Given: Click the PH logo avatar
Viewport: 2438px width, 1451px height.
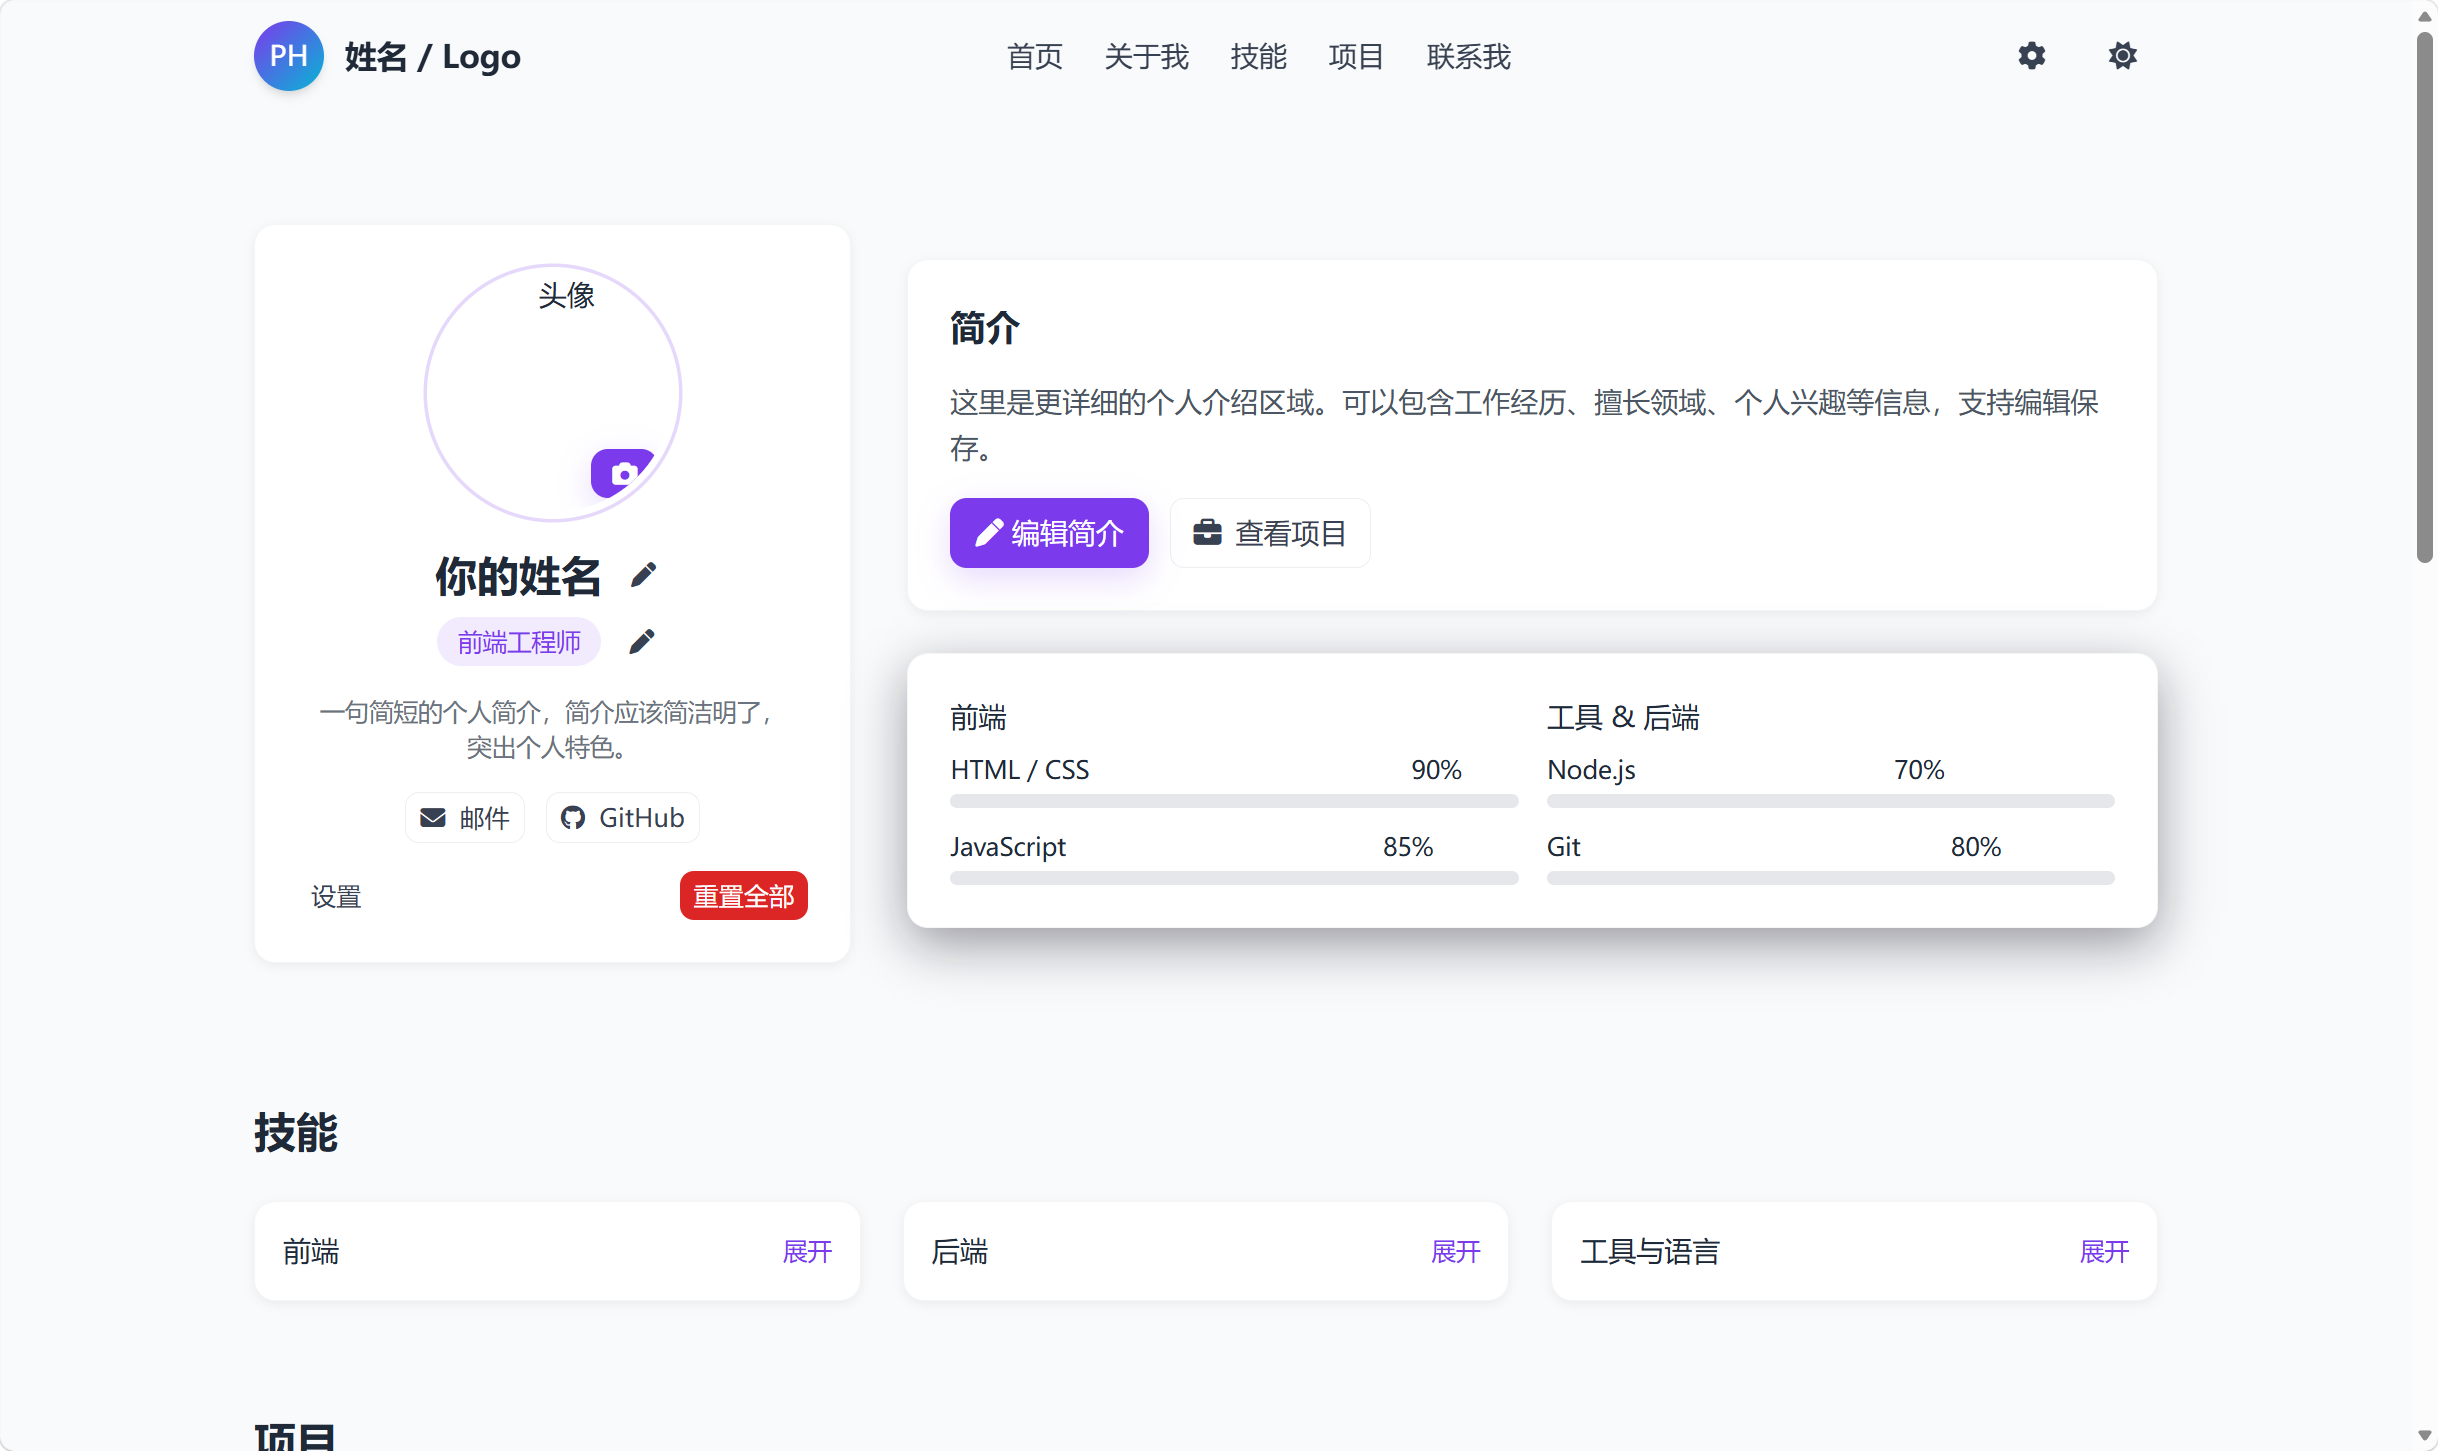Looking at the screenshot, I should click(x=288, y=56).
